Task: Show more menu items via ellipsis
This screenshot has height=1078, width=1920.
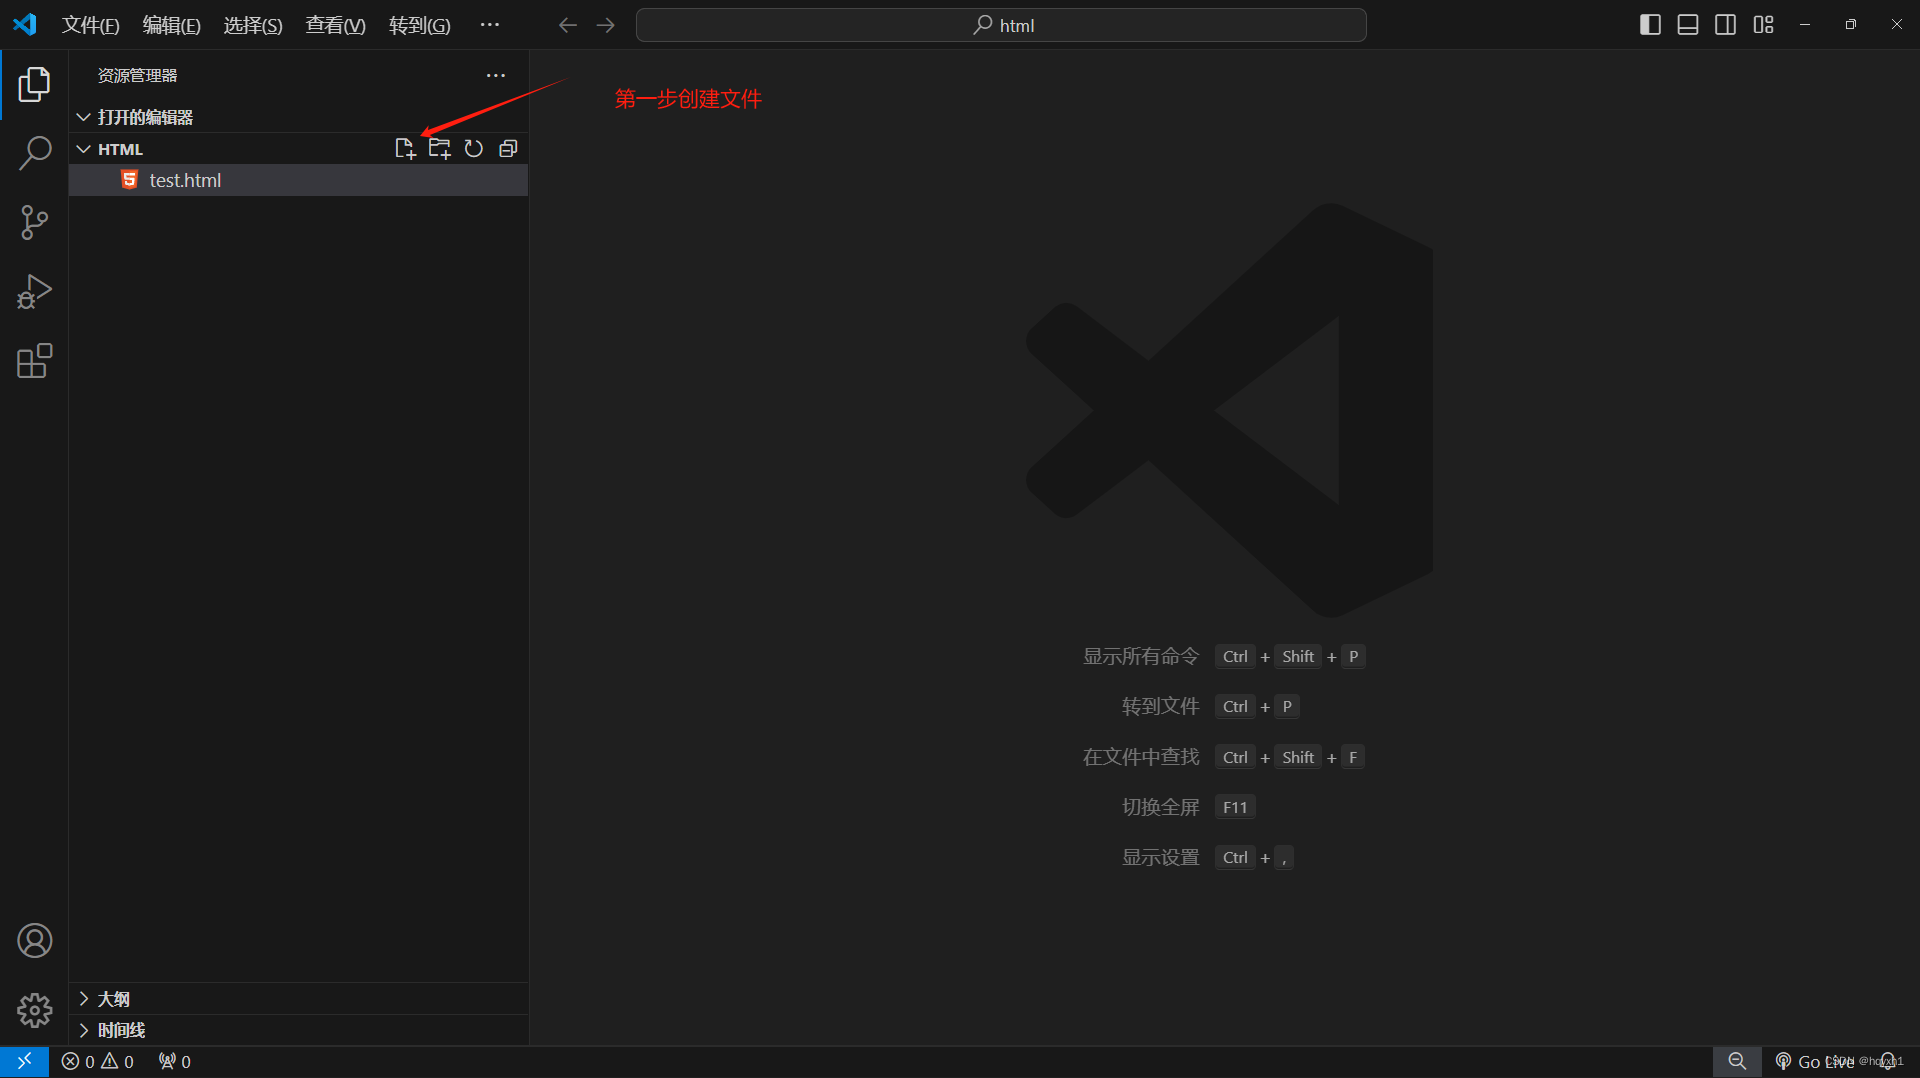Action: [x=489, y=25]
